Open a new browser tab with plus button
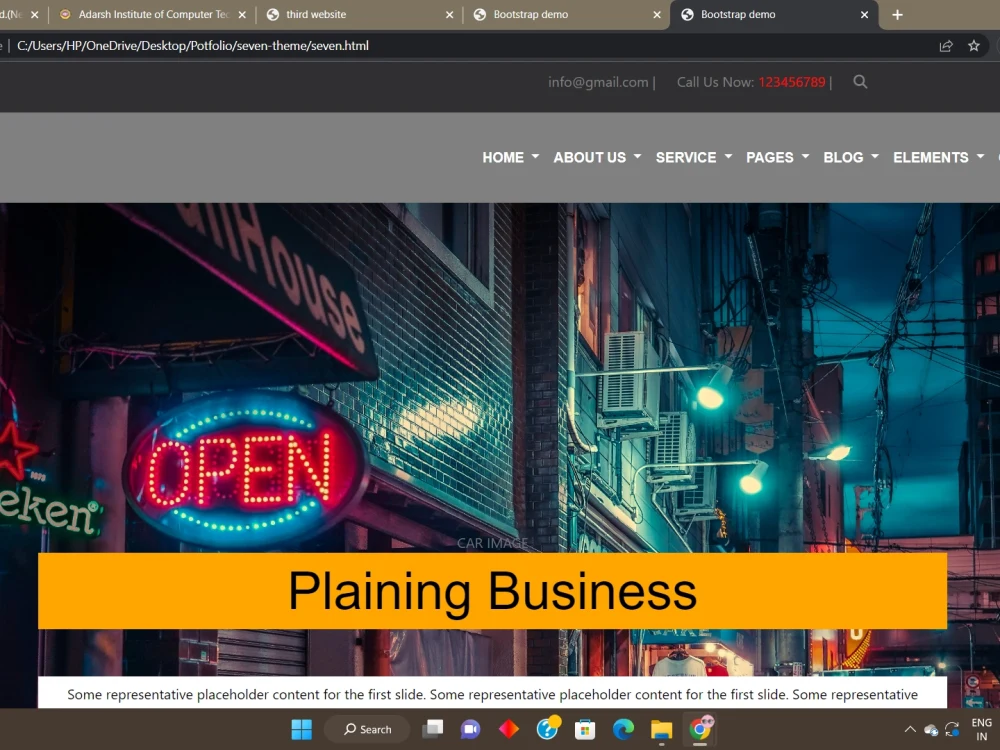The width and height of the screenshot is (1000, 750). [x=897, y=14]
